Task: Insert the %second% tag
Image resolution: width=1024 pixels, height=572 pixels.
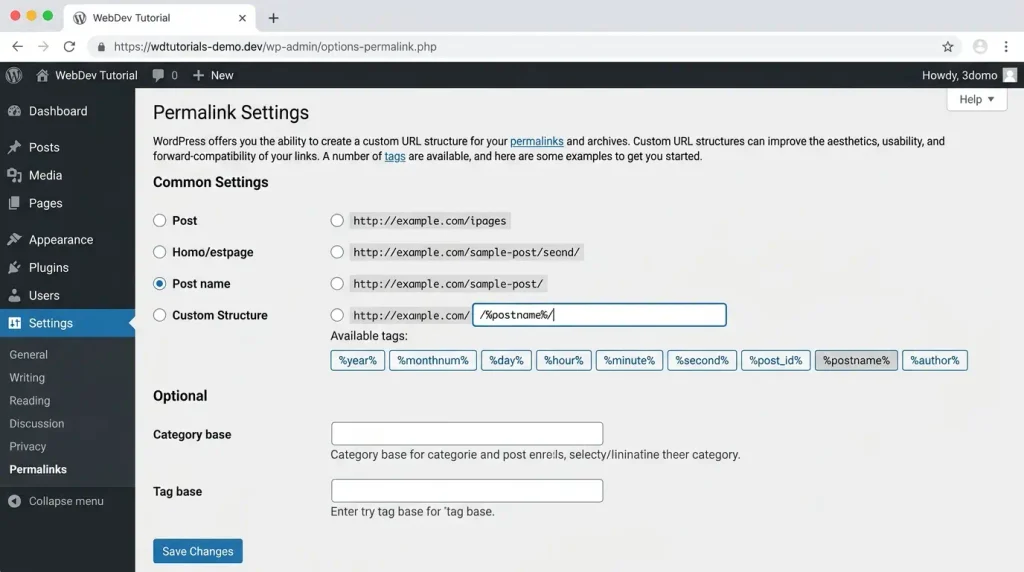Action: pyautogui.click(x=701, y=360)
